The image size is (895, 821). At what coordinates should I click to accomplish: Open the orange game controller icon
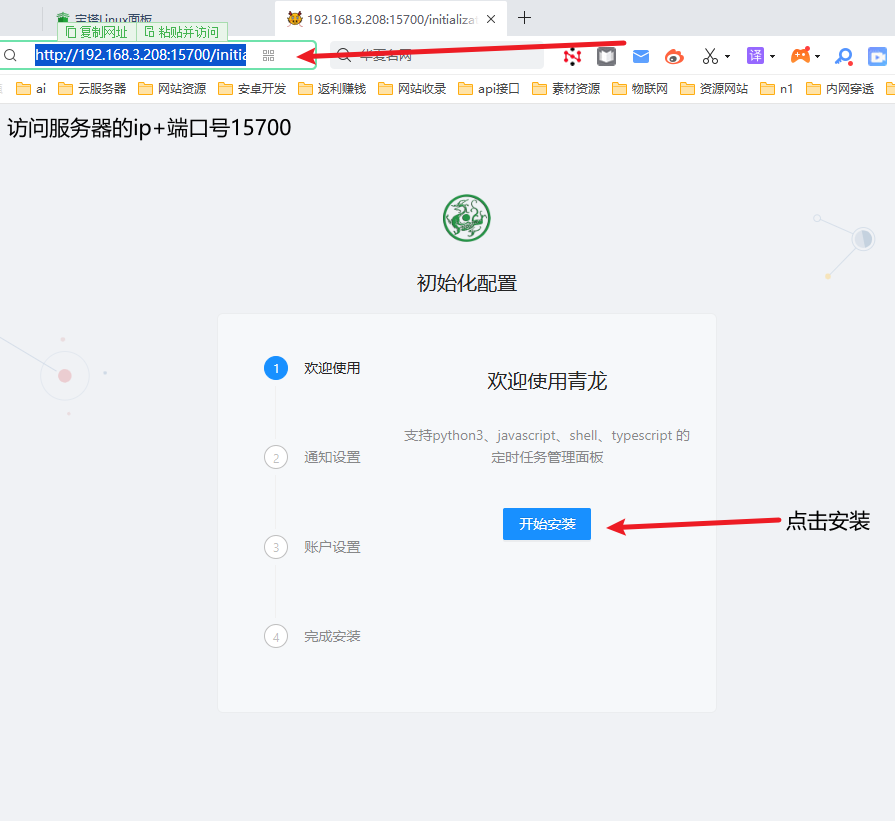point(800,56)
